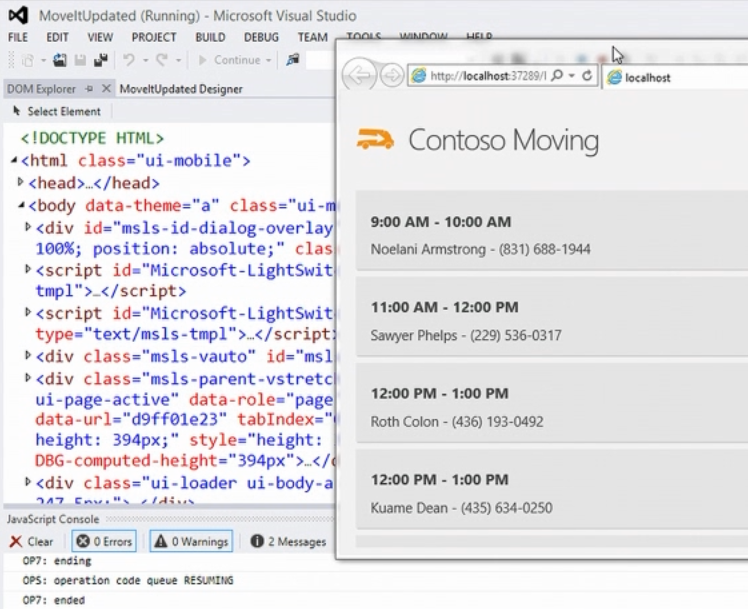Click "operation code queue RESUMING" console line
The height and width of the screenshot is (609, 748).
(144, 580)
